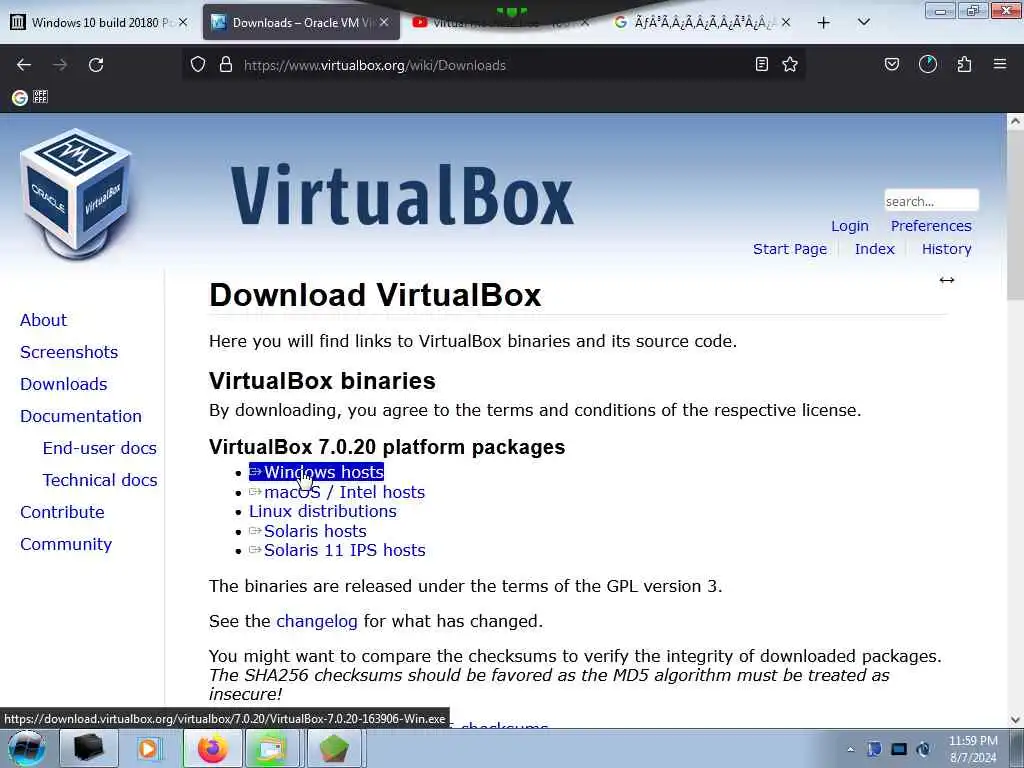
Task: Open Community in the sidebar
Action: (x=66, y=544)
